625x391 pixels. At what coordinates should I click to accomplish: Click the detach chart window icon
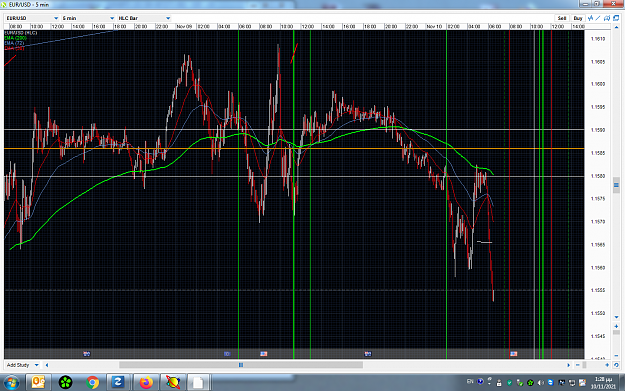click(x=616, y=18)
